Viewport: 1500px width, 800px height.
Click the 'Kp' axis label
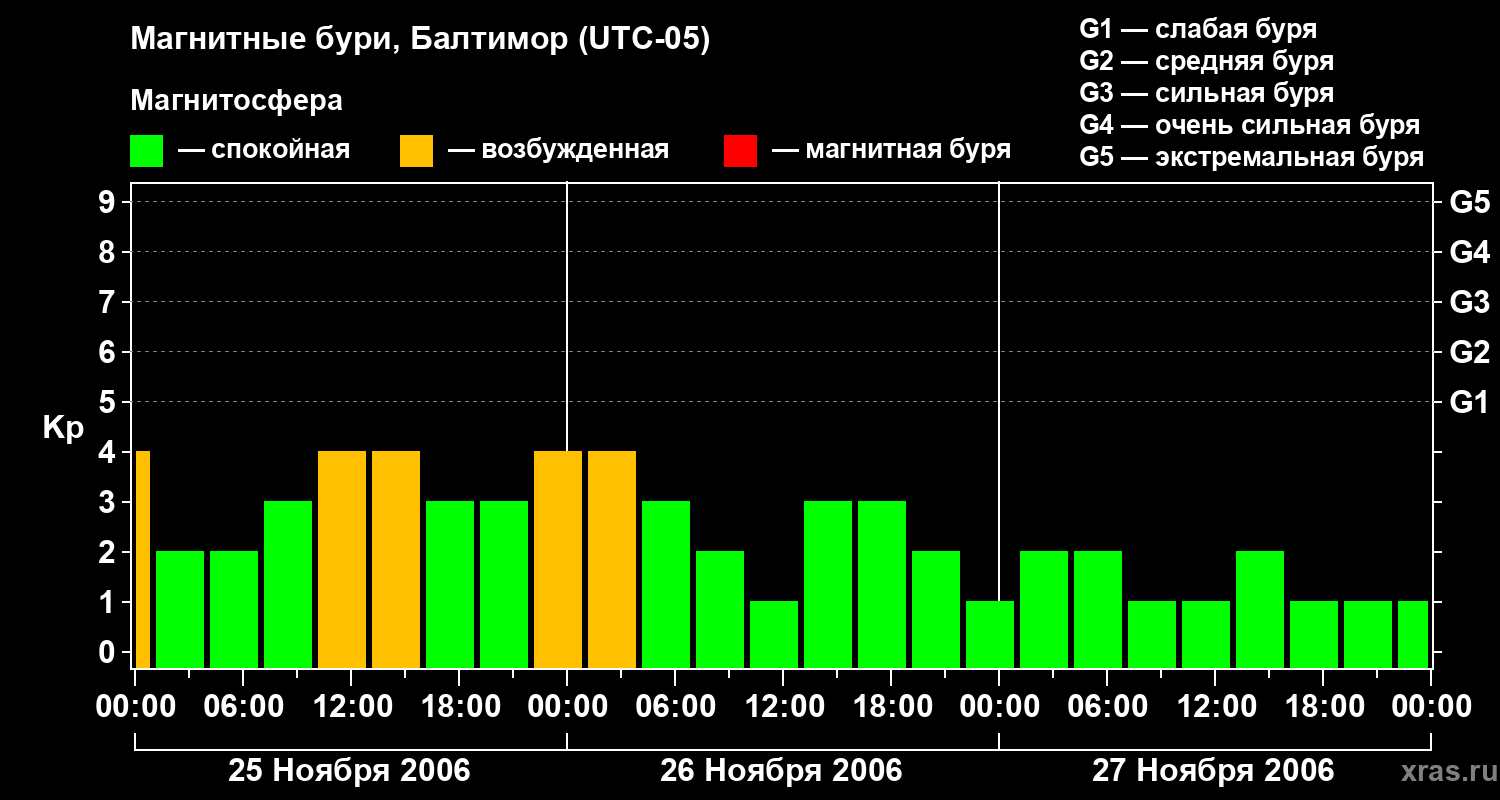tap(63, 428)
